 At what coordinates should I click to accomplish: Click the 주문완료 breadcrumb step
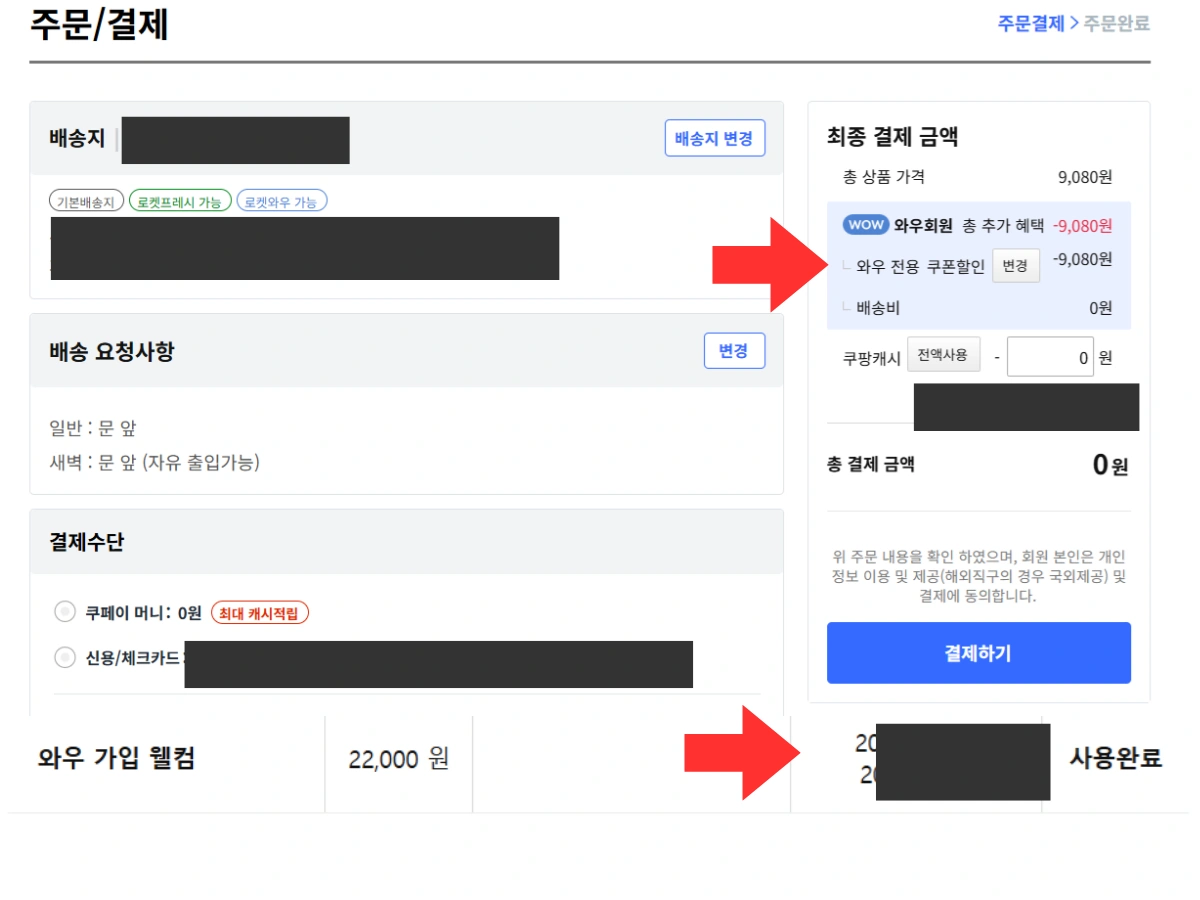[1116, 23]
